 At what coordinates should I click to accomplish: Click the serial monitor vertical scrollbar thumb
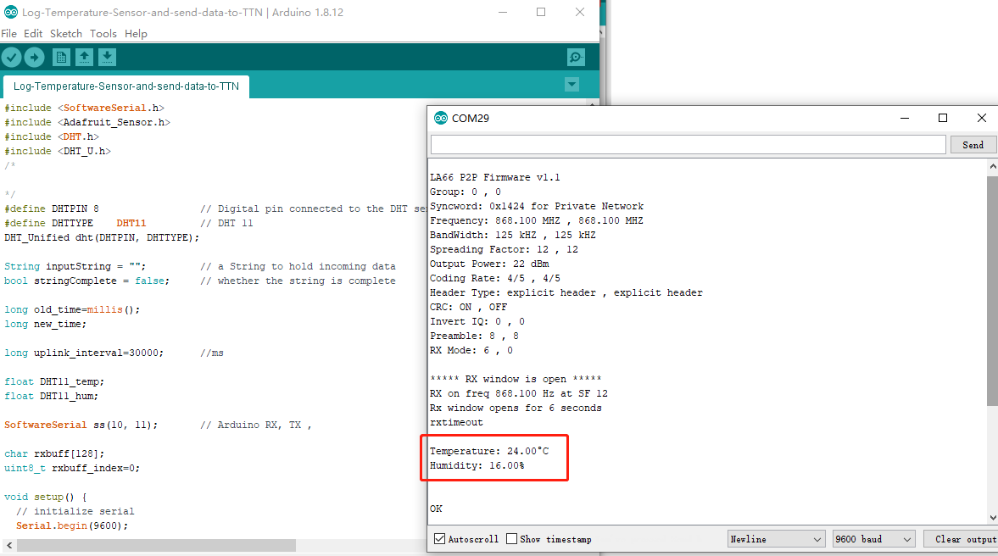pyautogui.click(x=992, y=291)
